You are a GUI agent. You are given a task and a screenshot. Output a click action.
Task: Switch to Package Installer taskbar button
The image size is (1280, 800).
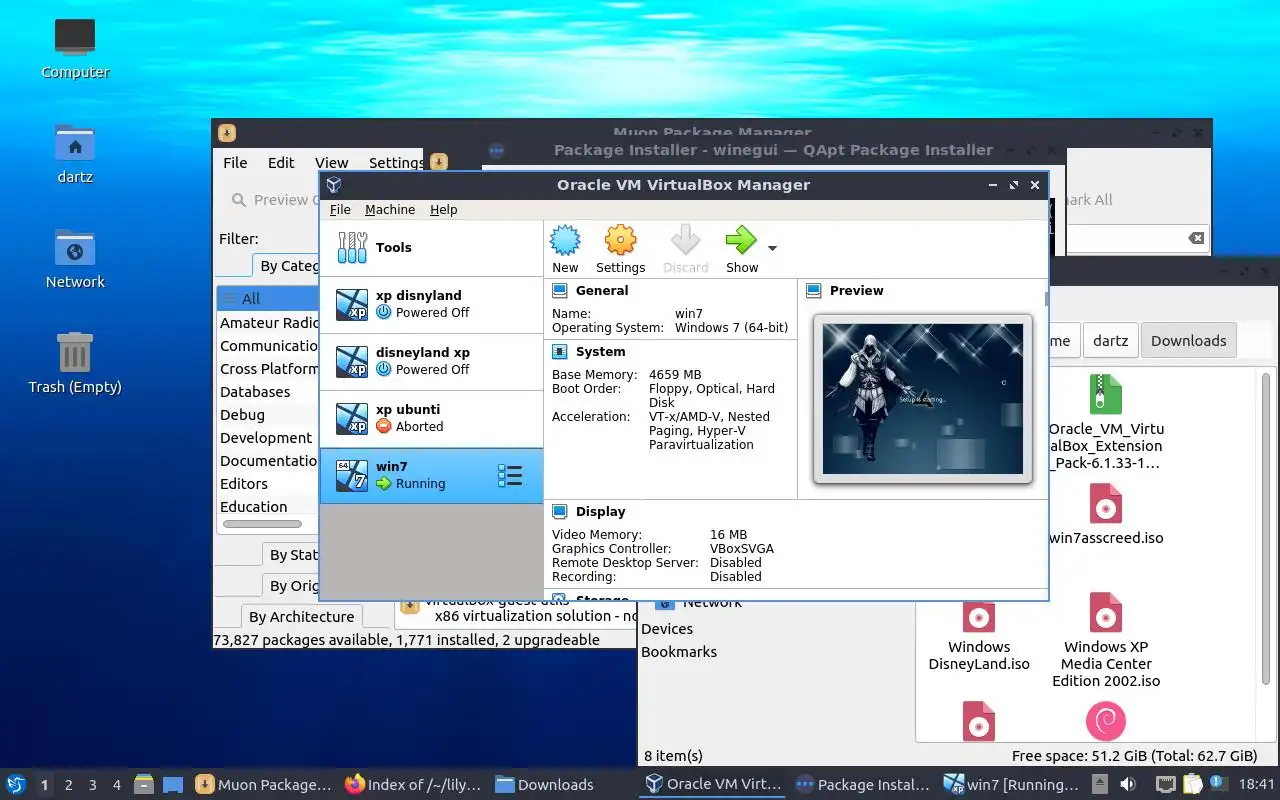tap(864, 784)
